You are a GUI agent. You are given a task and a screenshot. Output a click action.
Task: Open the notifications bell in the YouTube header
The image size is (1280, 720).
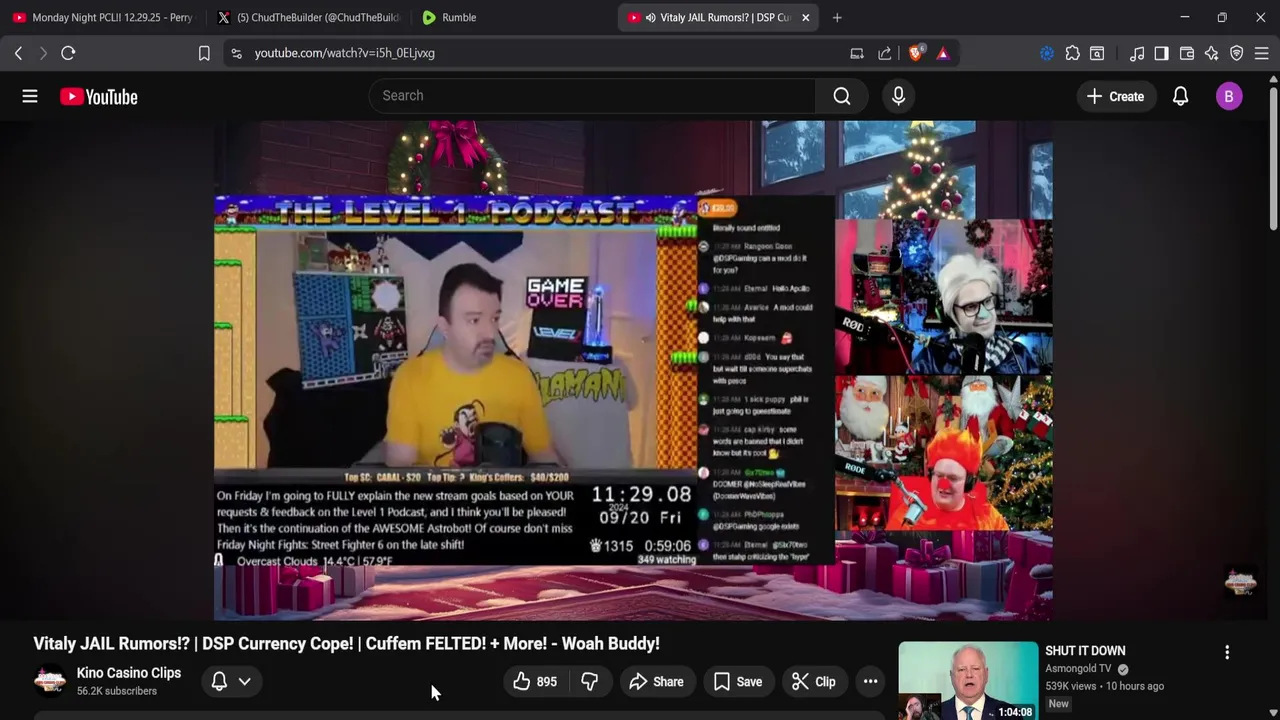point(1180,96)
